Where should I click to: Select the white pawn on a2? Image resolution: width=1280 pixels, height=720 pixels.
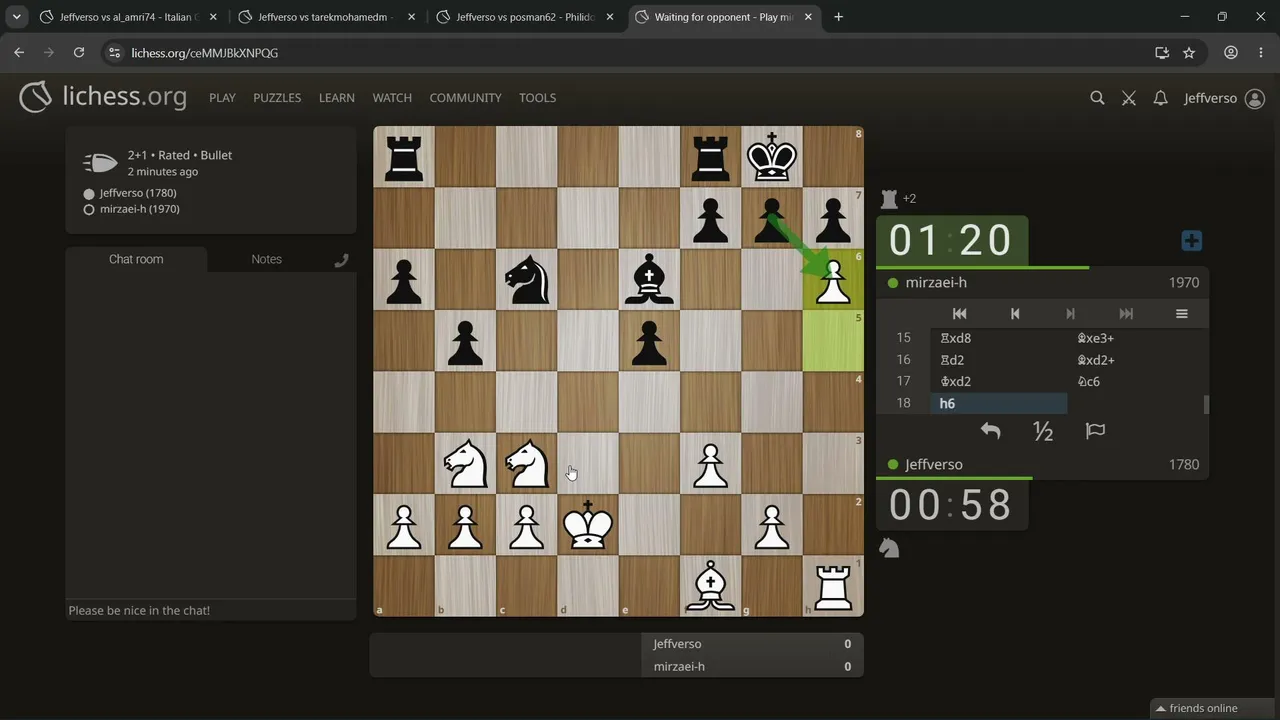pyautogui.click(x=404, y=525)
